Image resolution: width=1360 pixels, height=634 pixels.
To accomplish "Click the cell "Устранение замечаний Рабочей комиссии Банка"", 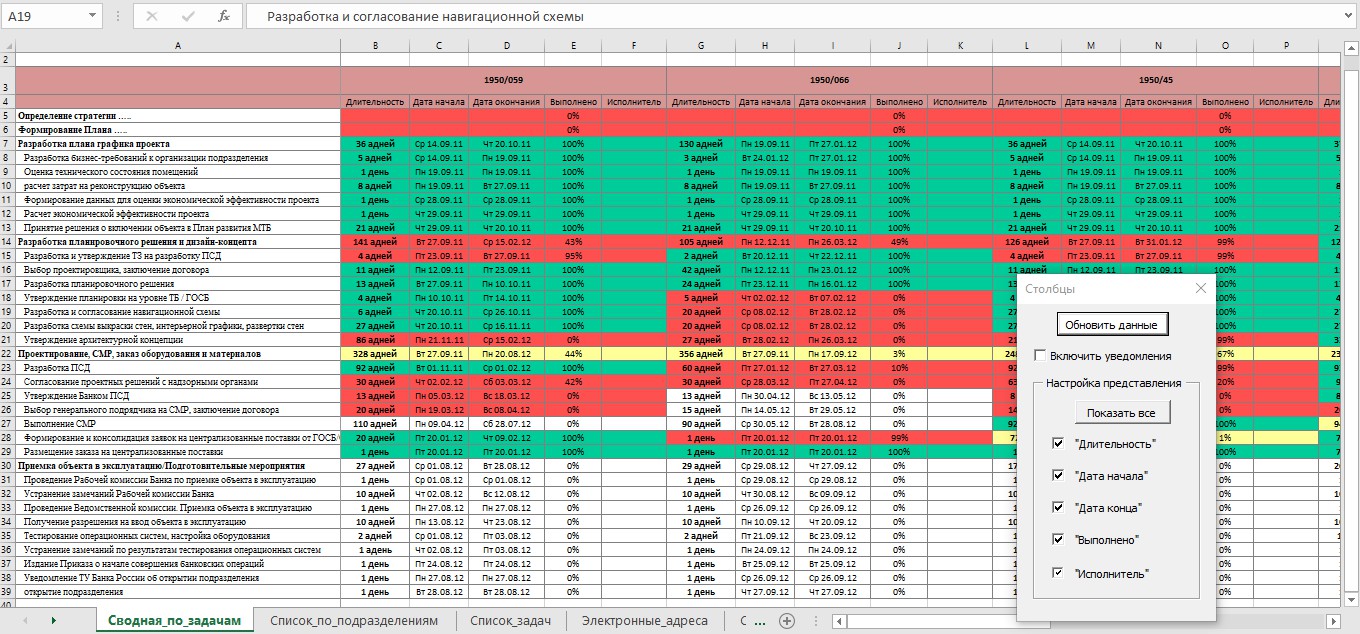I will coord(178,494).
